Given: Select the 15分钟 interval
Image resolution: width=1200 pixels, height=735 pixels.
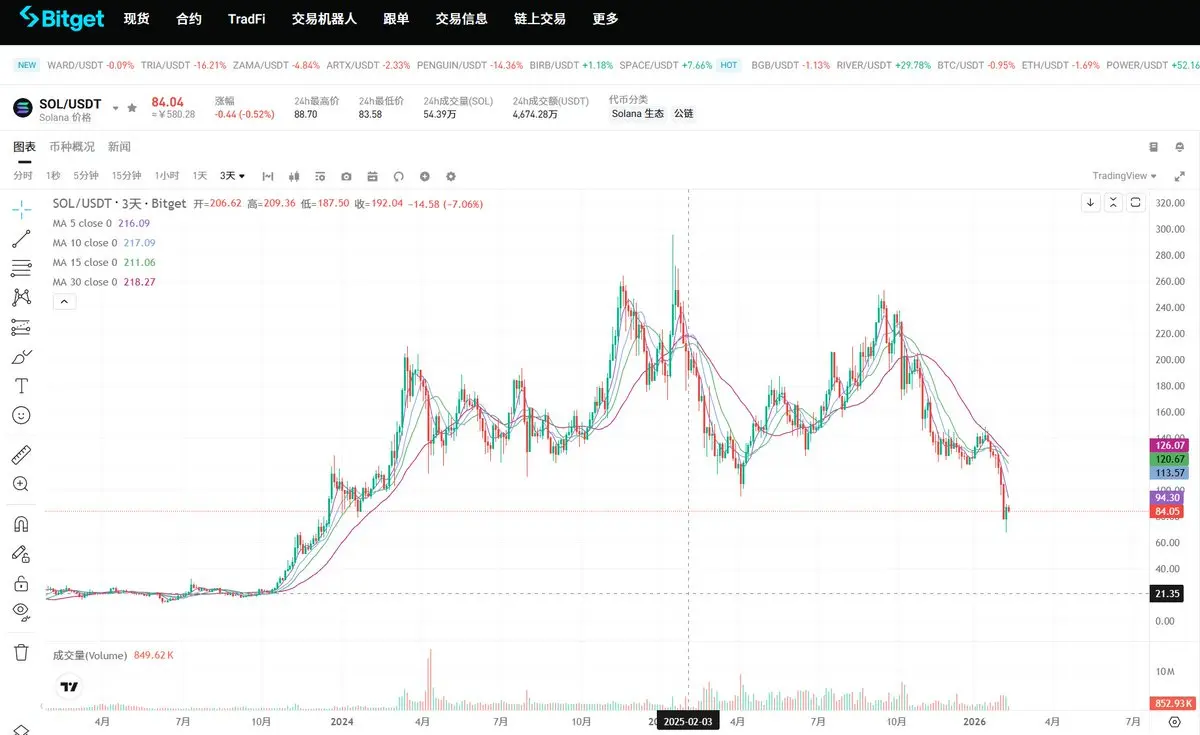Looking at the screenshot, I should [127, 176].
